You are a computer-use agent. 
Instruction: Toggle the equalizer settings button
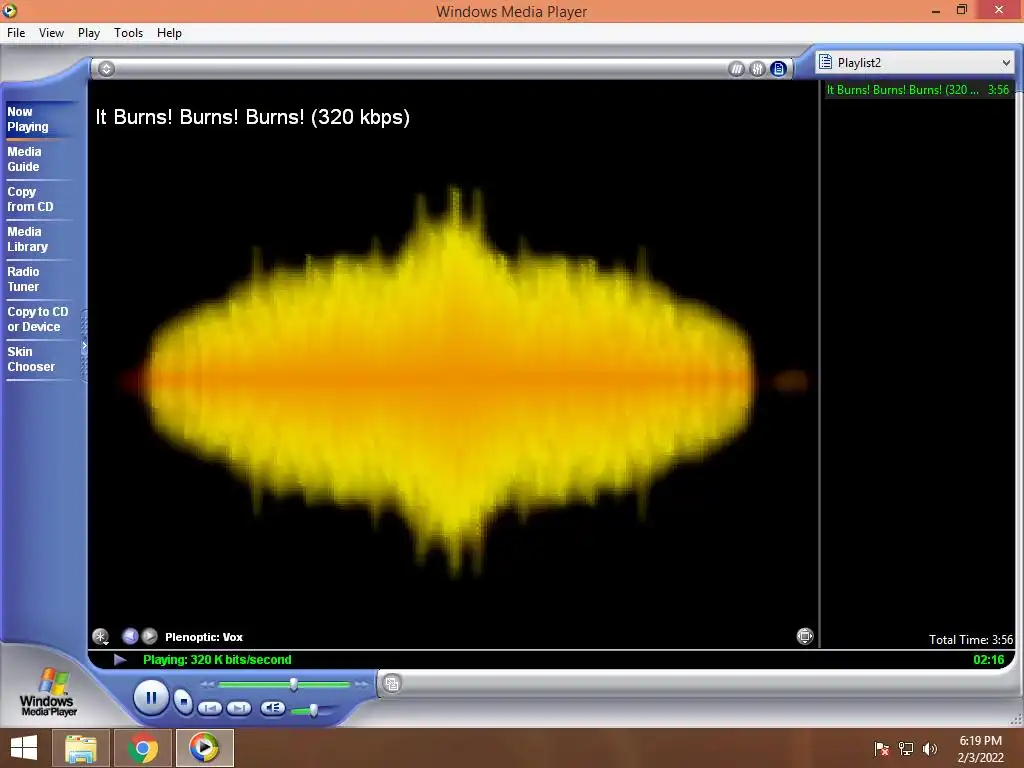pyautogui.click(x=757, y=69)
